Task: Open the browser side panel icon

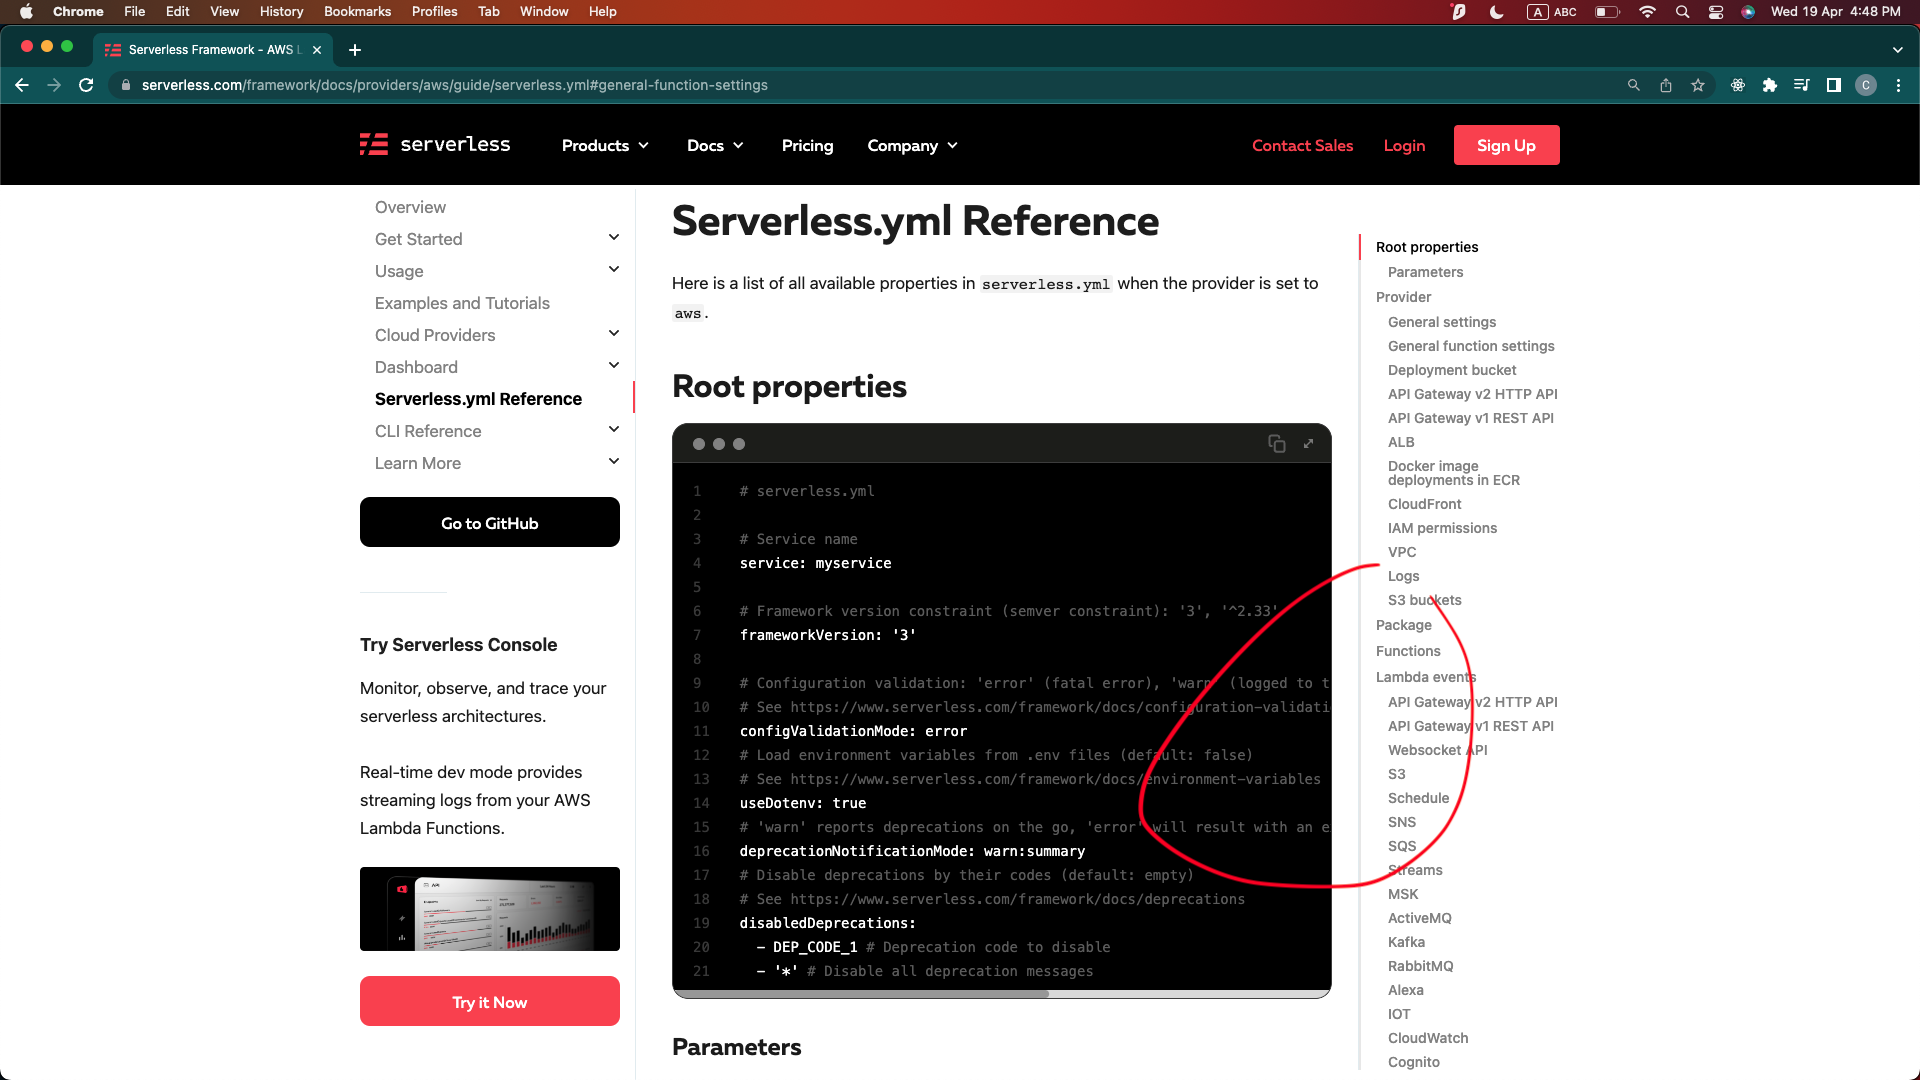Action: (x=1834, y=85)
